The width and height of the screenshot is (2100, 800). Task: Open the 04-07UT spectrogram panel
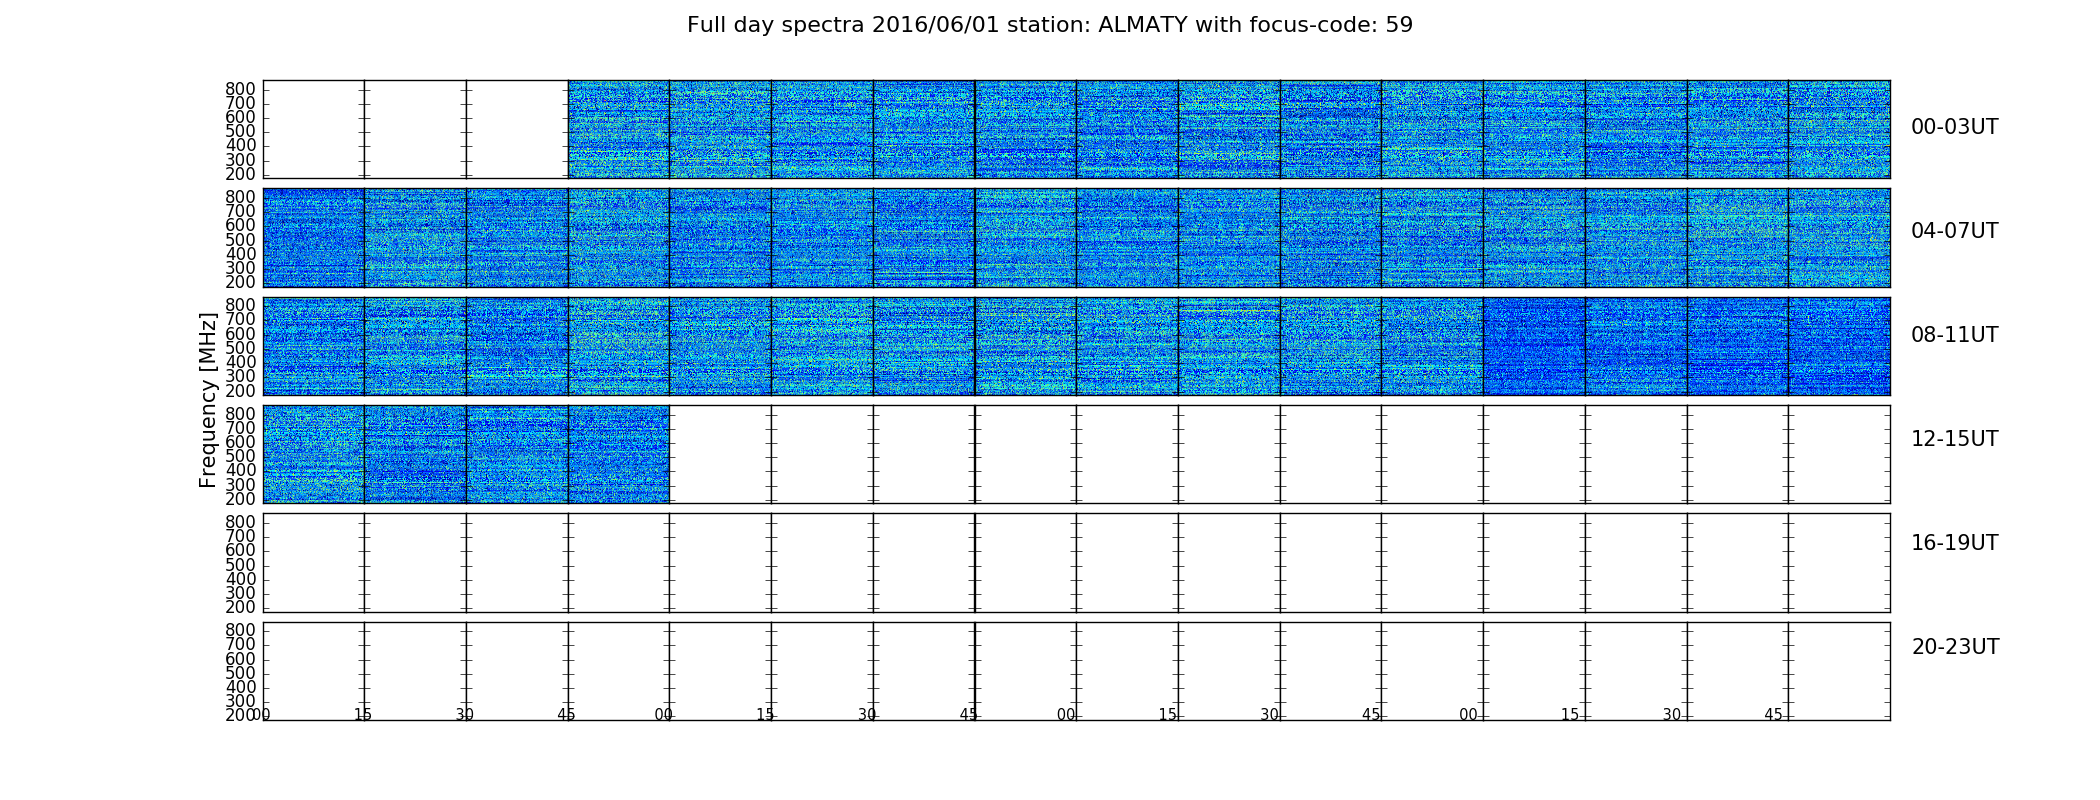[1076, 238]
